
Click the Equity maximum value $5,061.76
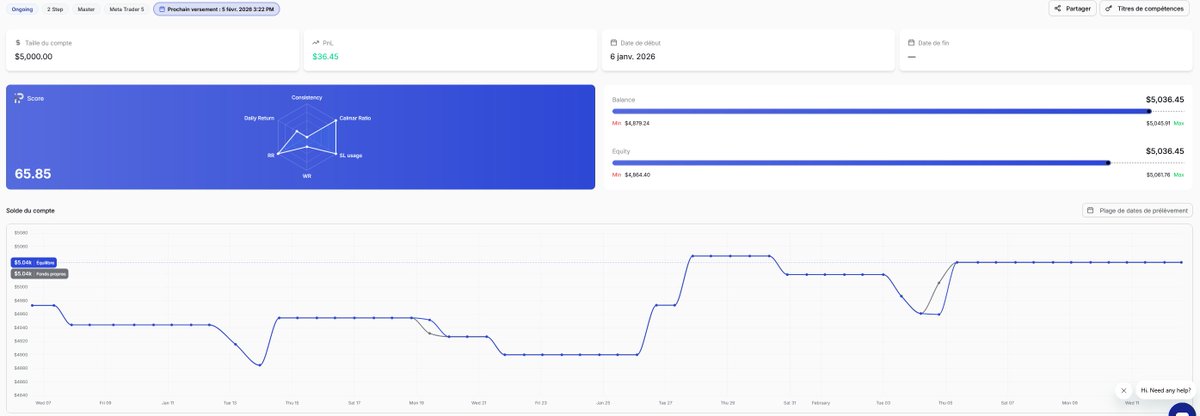pyautogui.click(x=1158, y=174)
